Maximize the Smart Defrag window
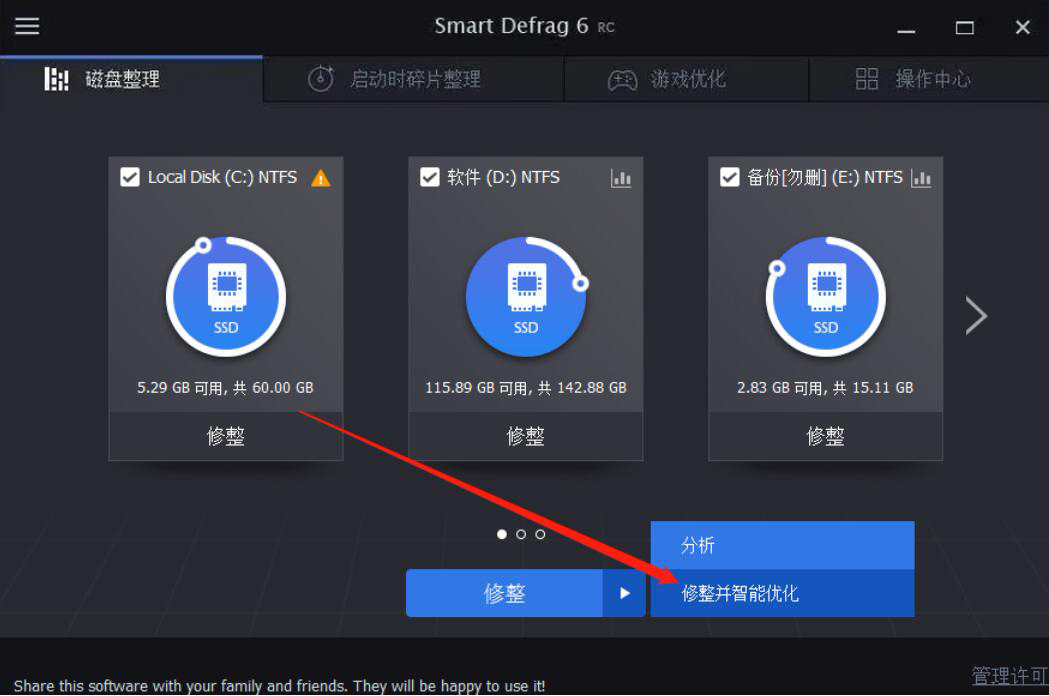1049x696 pixels. (x=965, y=27)
